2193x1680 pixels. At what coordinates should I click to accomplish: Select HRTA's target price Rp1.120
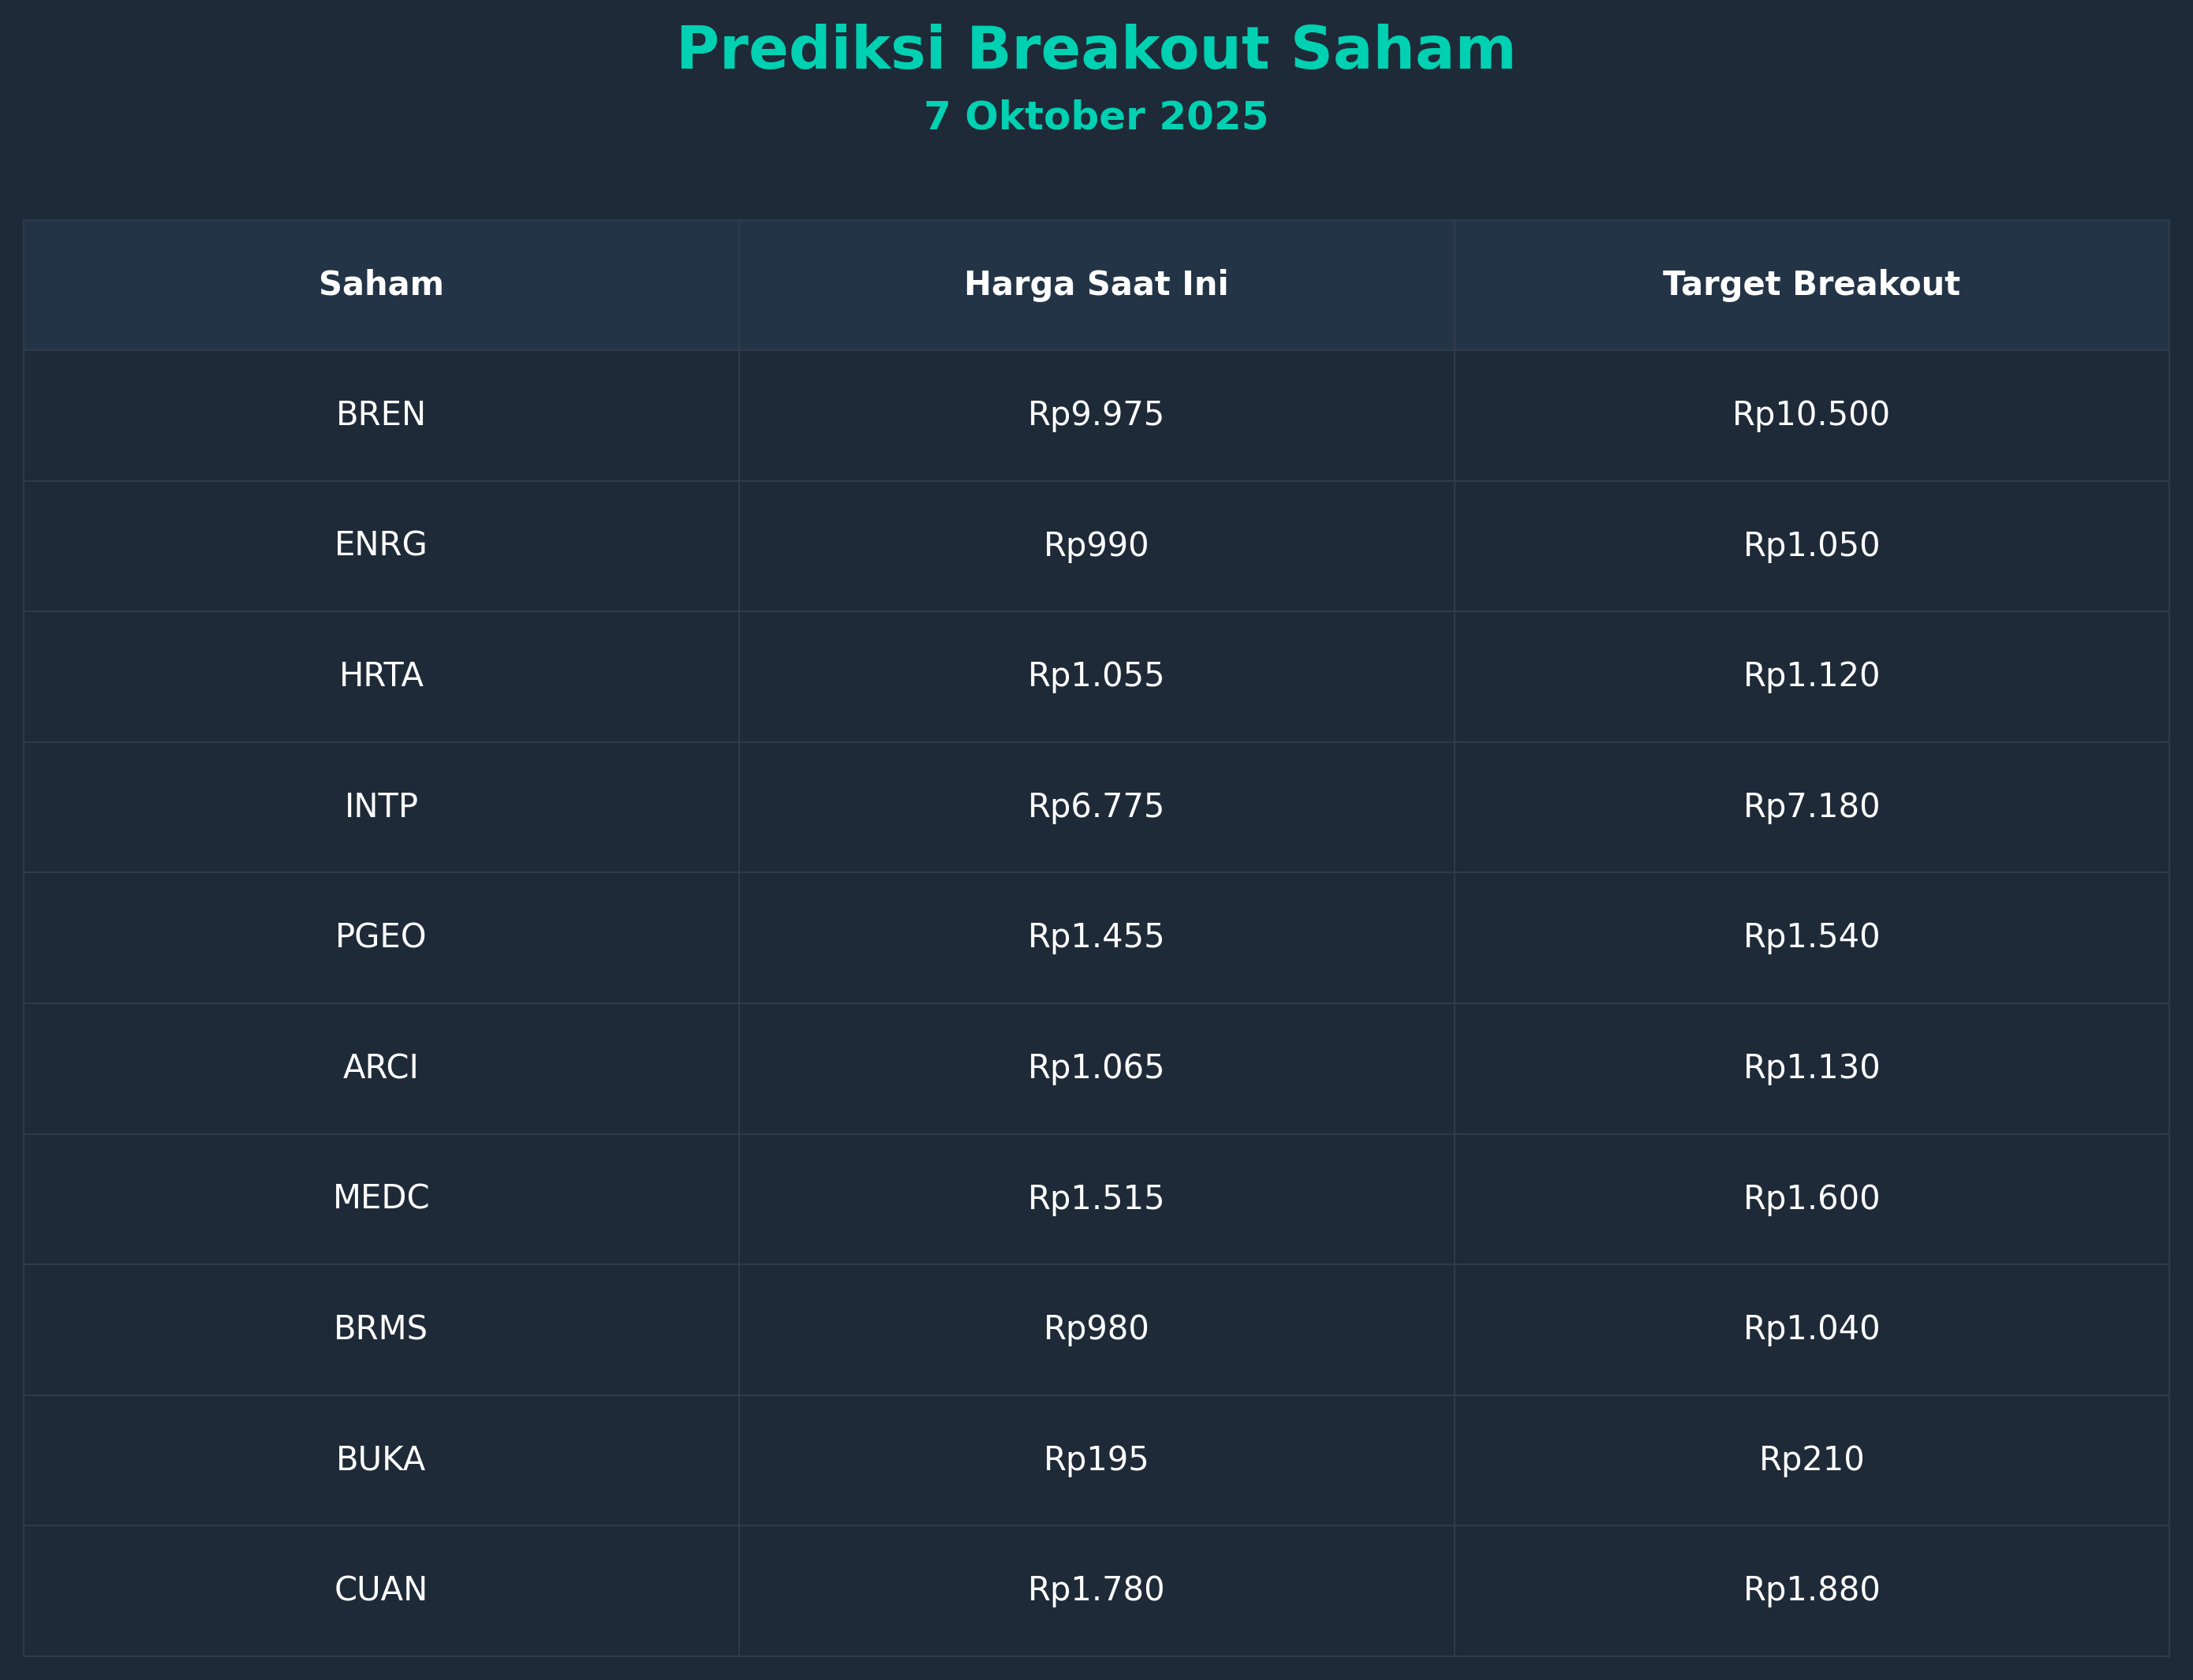click(x=1811, y=676)
